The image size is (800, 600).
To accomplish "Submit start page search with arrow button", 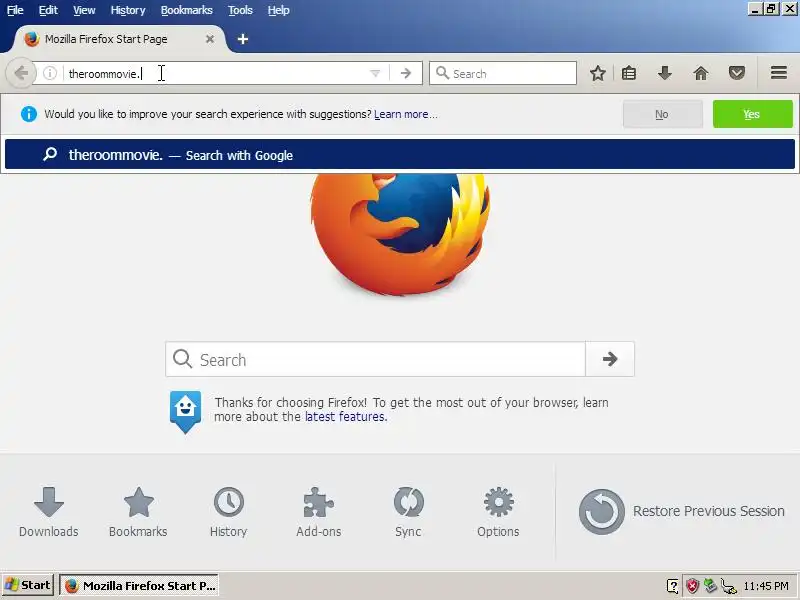I will (610, 360).
